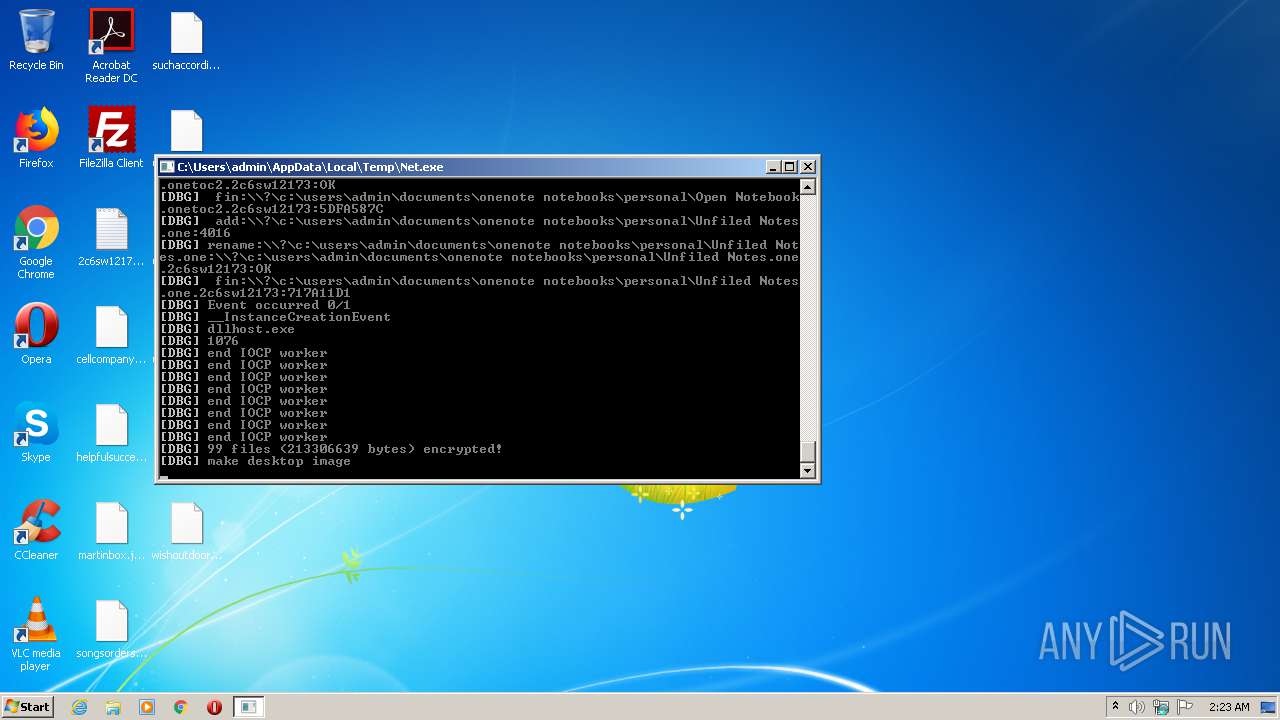
Task: Open the Net.exe console system menu icon
Action: 168,167
